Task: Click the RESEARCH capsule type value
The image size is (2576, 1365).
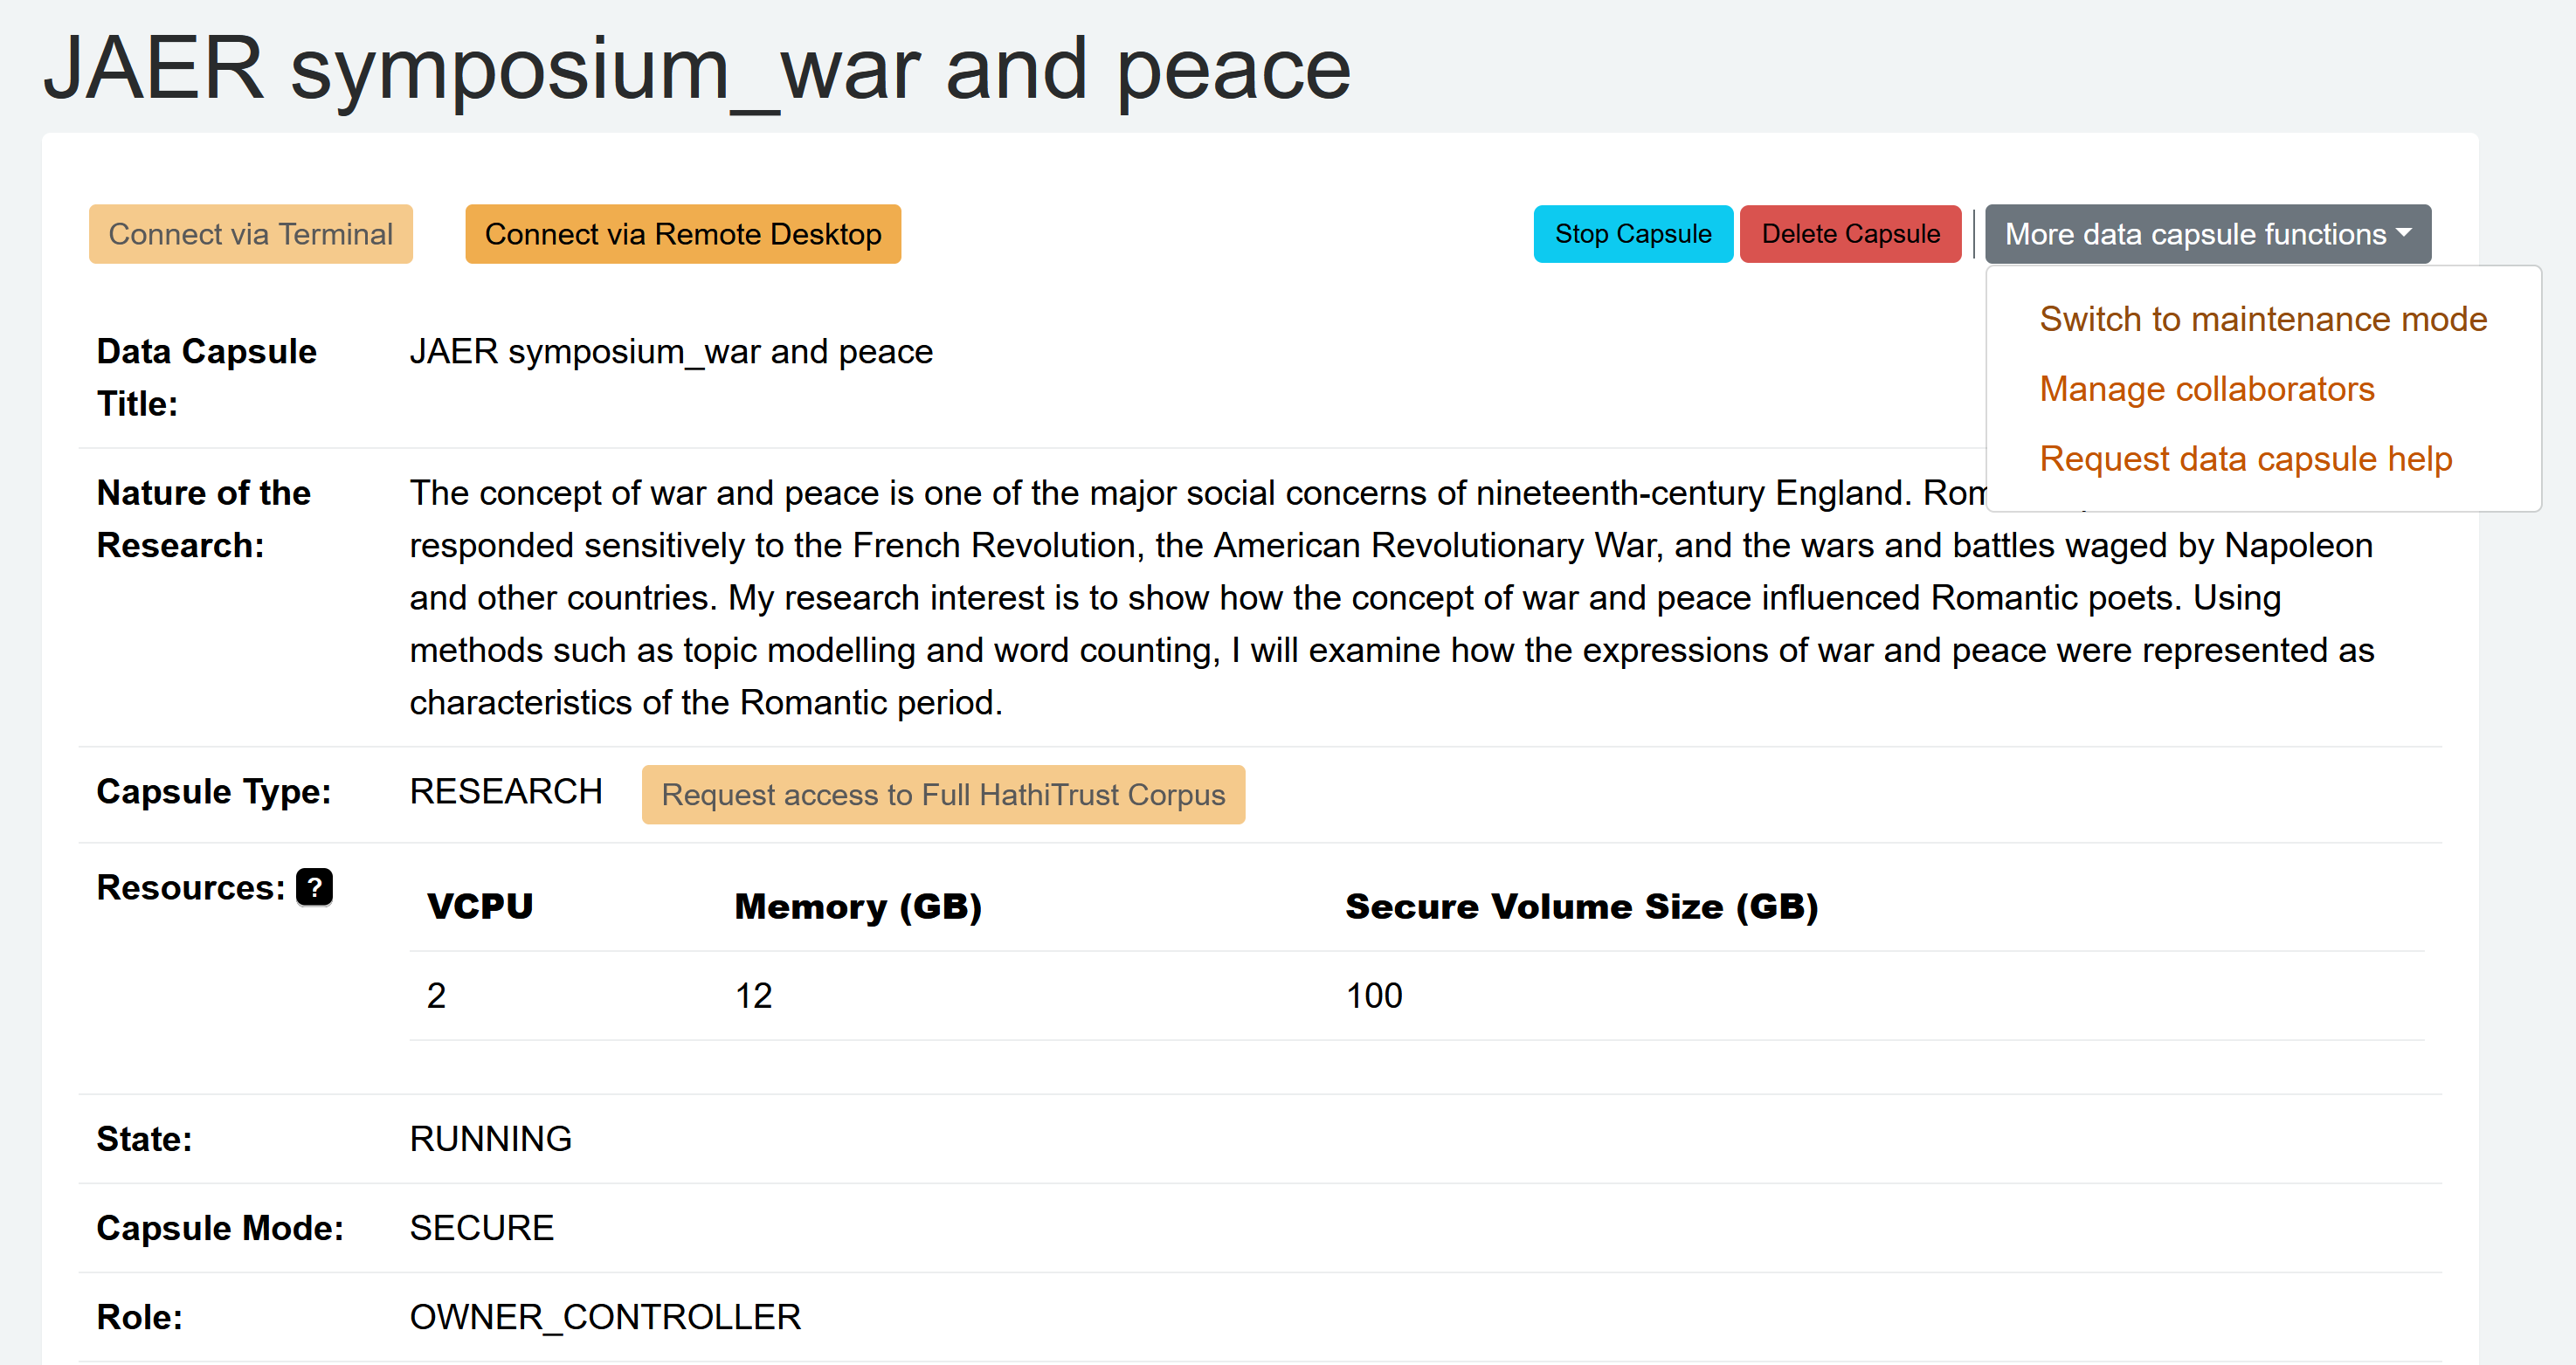Action: 506,792
